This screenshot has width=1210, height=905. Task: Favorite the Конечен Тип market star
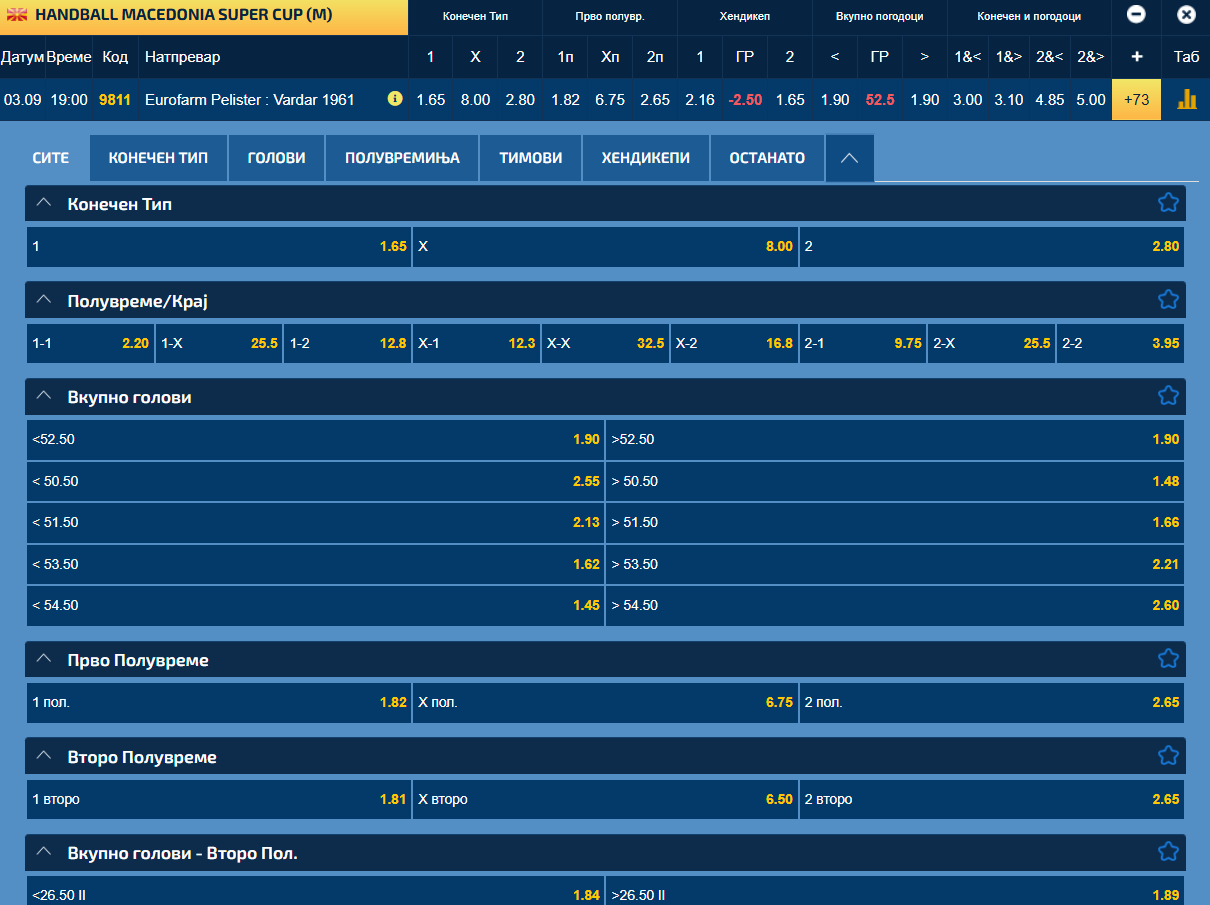1168,203
